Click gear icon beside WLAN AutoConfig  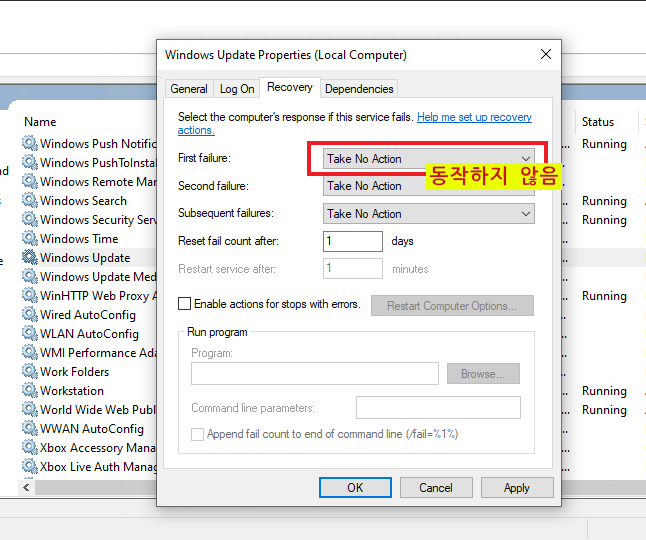[30, 333]
